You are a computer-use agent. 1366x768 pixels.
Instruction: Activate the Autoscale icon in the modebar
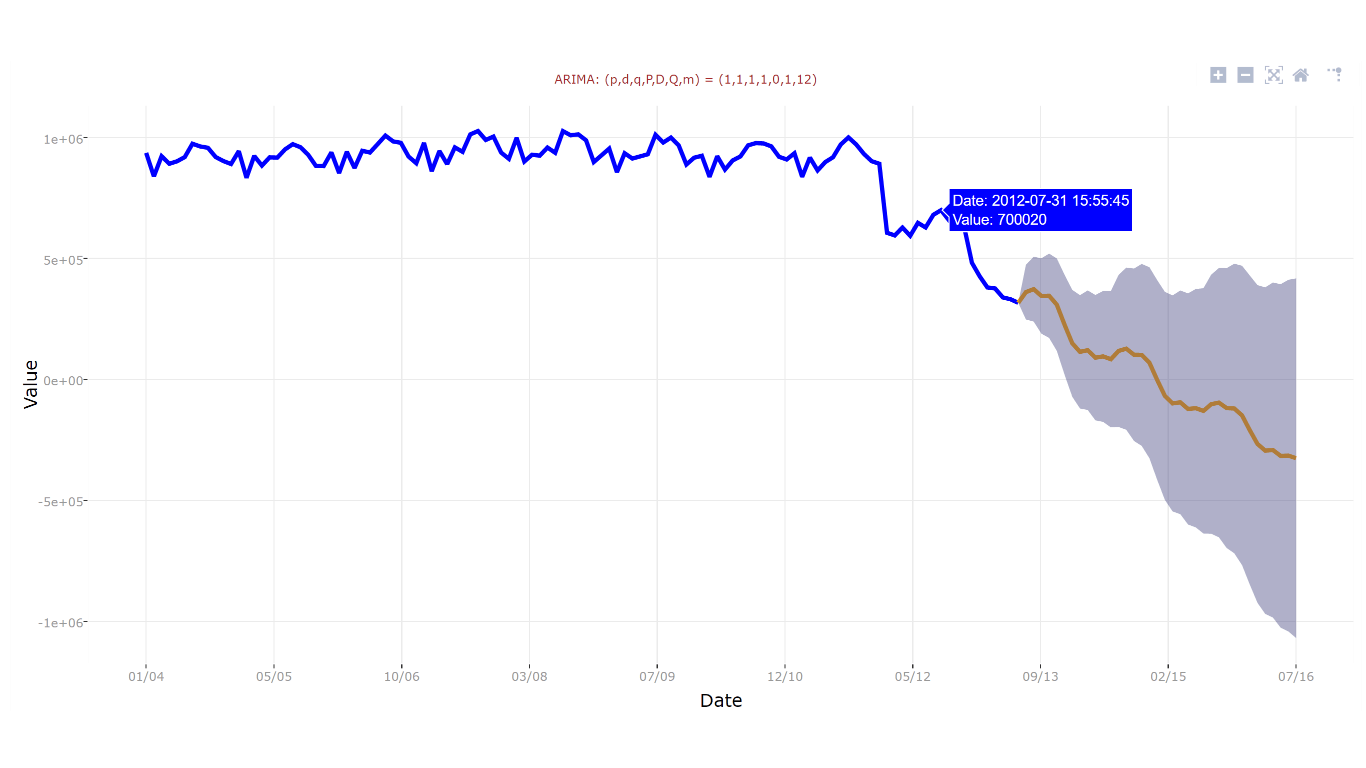1272,74
